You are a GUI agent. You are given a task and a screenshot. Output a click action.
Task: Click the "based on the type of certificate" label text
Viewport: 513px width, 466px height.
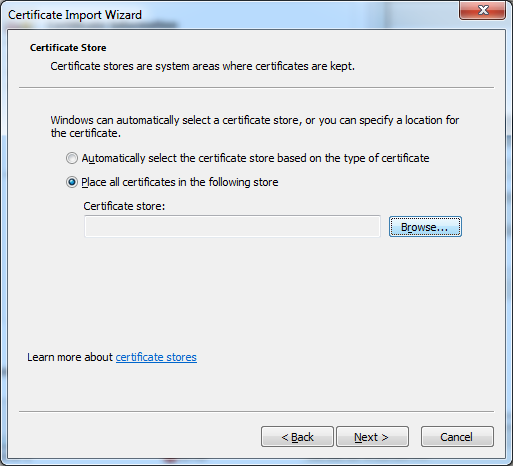click(x=353, y=158)
